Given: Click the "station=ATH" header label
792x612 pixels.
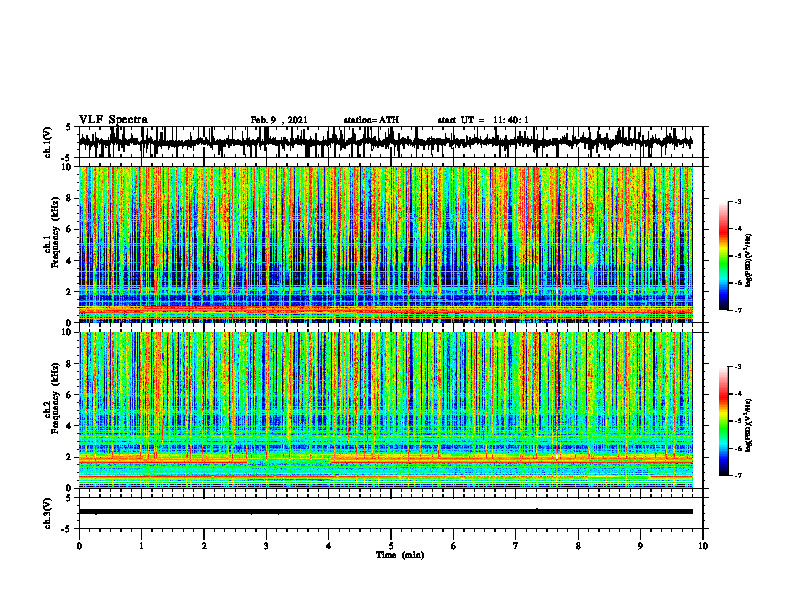Looking at the screenshot, I should coord(371,120).
